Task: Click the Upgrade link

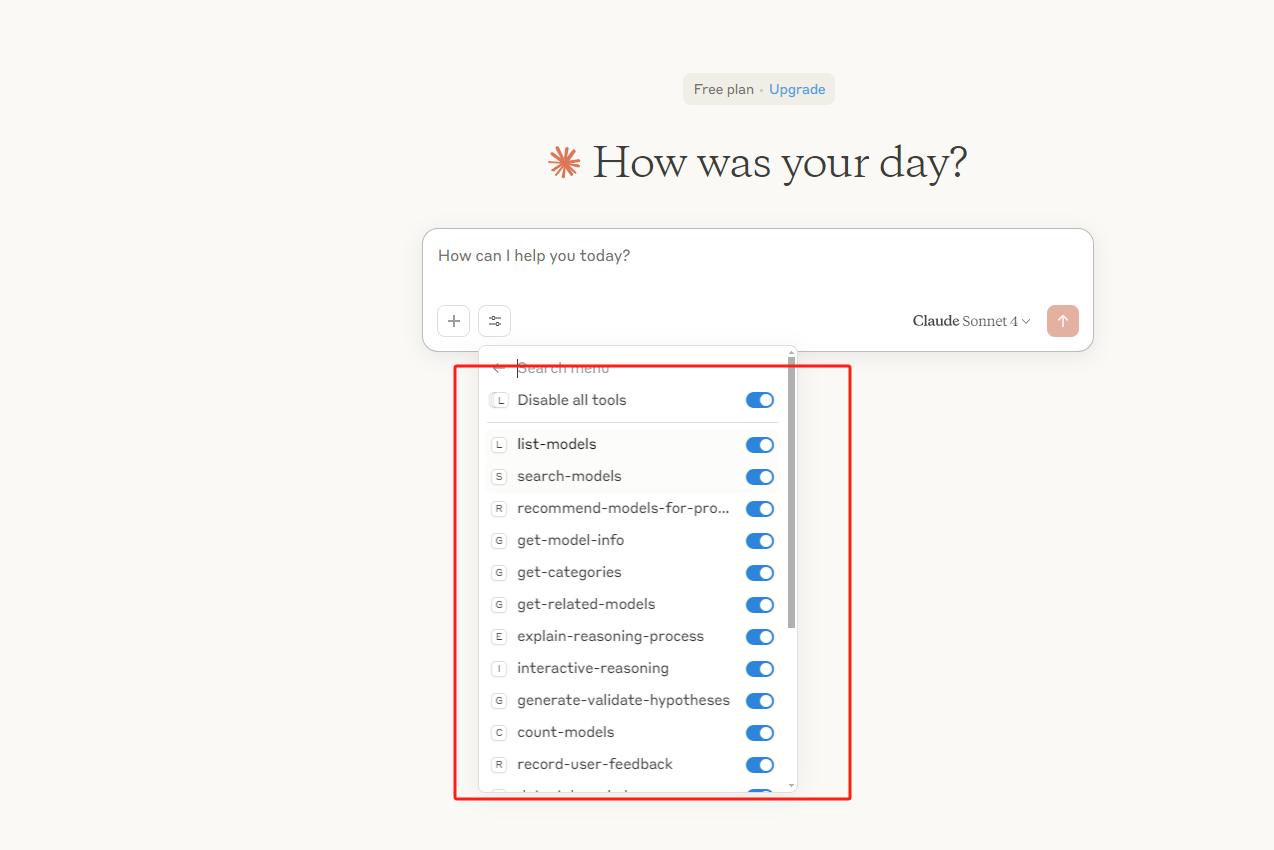Action: click(797, 89)
